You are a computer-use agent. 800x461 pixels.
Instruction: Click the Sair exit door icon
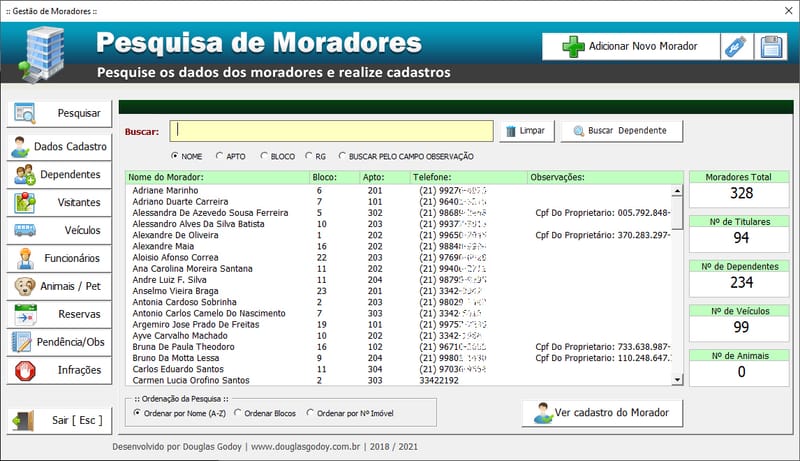coord(23,421)
